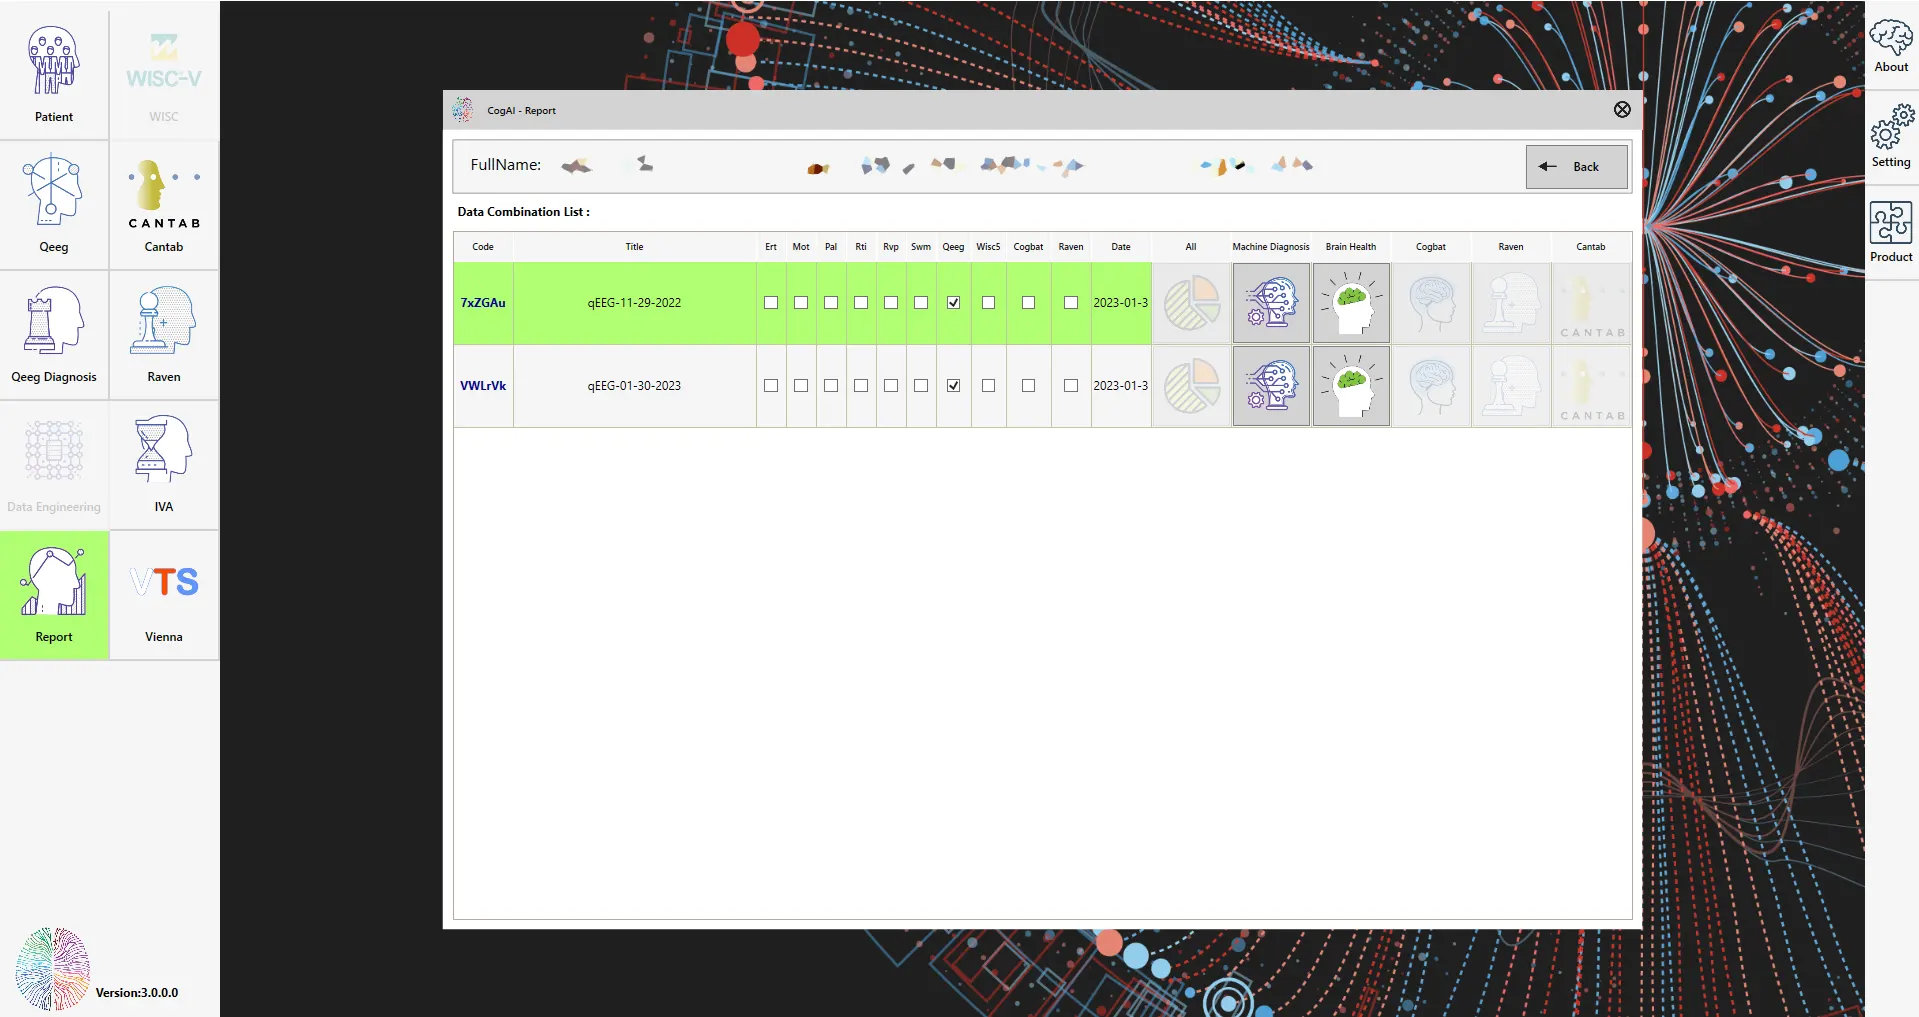Open the Product puzzle icon
Screen dimensions: 1919x1017
click(x=1891, y=232)
